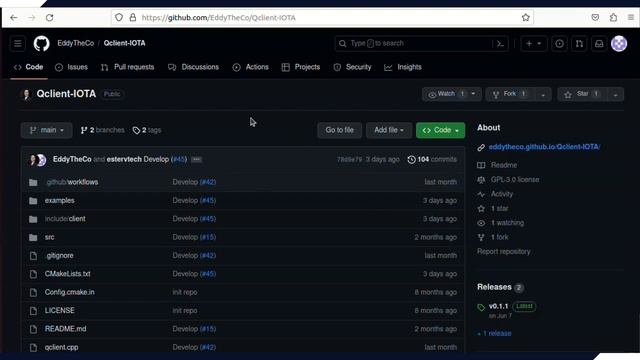The width and height of the screenshot is (640, 360).
Task: Open the src folder
Action: (49, 237)
